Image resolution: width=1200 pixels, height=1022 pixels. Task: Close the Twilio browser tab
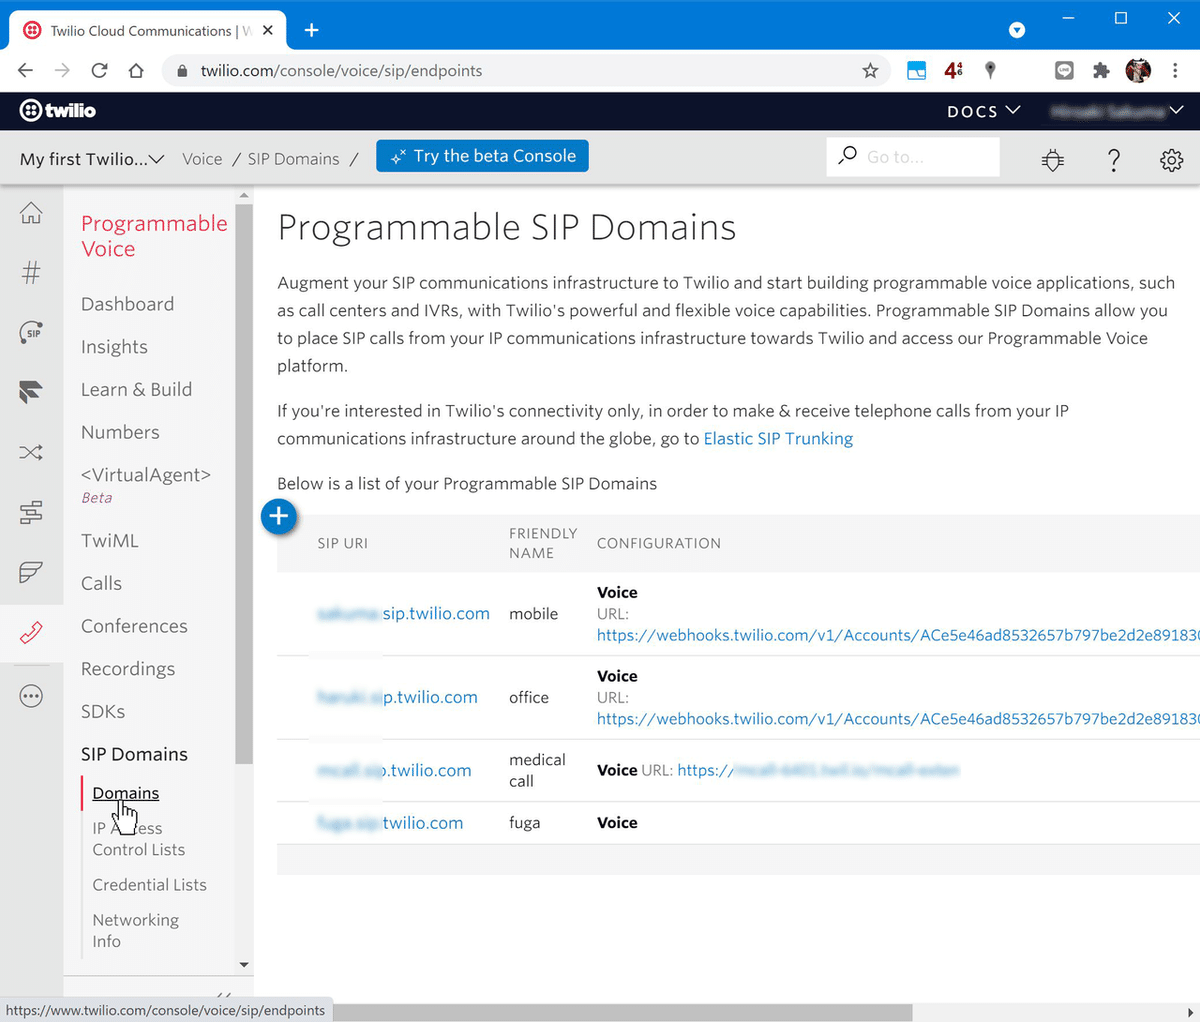pyautogui.click(x=267, y=30)
